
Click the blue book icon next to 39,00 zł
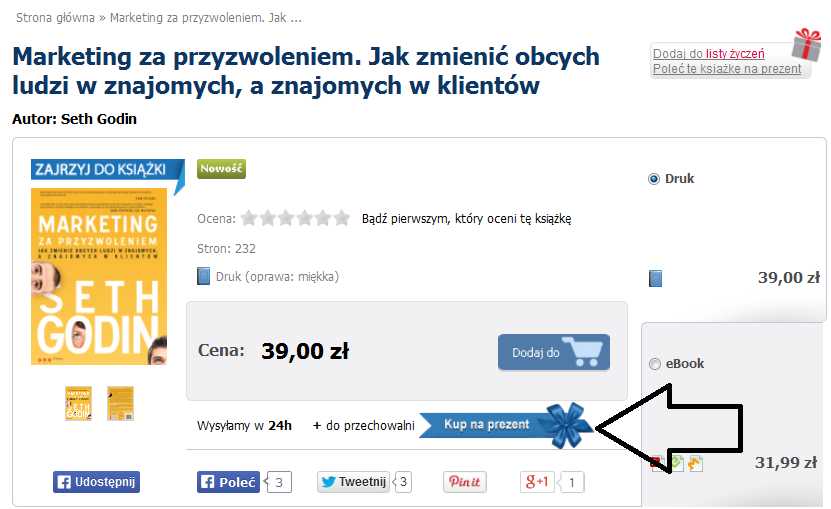(x=656, y=278)
